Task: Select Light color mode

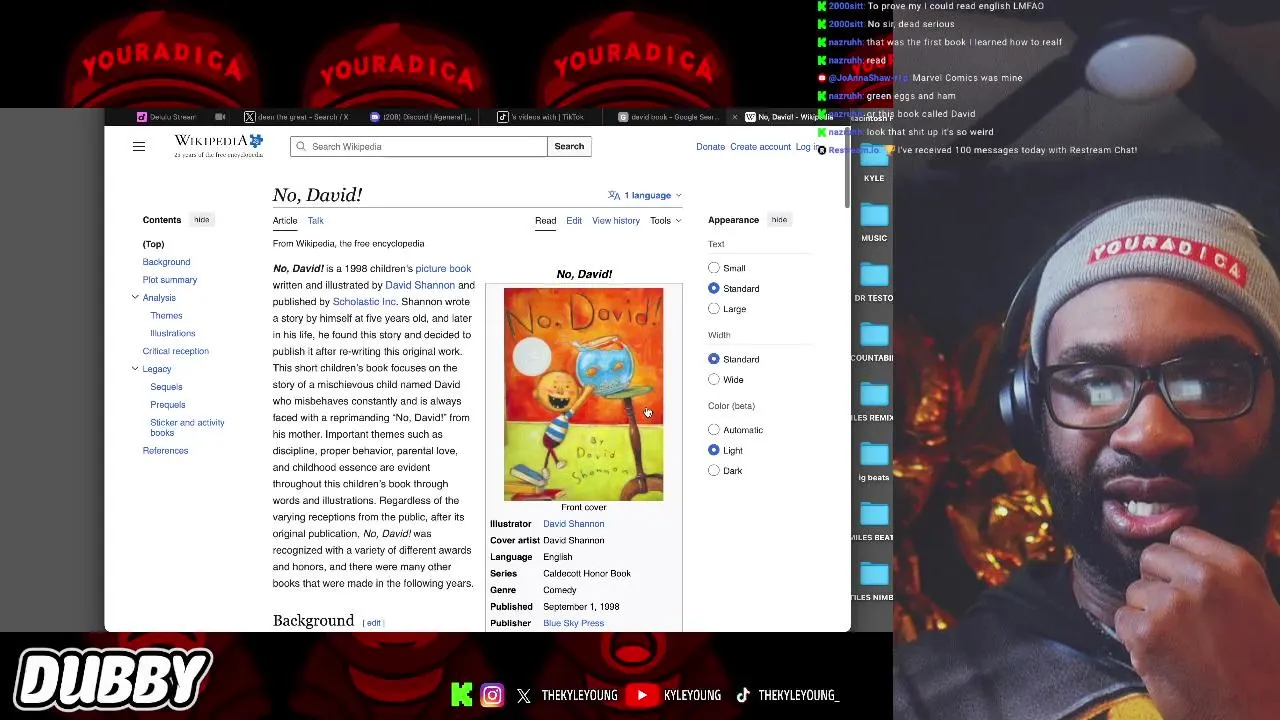Action: pyautogui.click(x=714, y=450)
